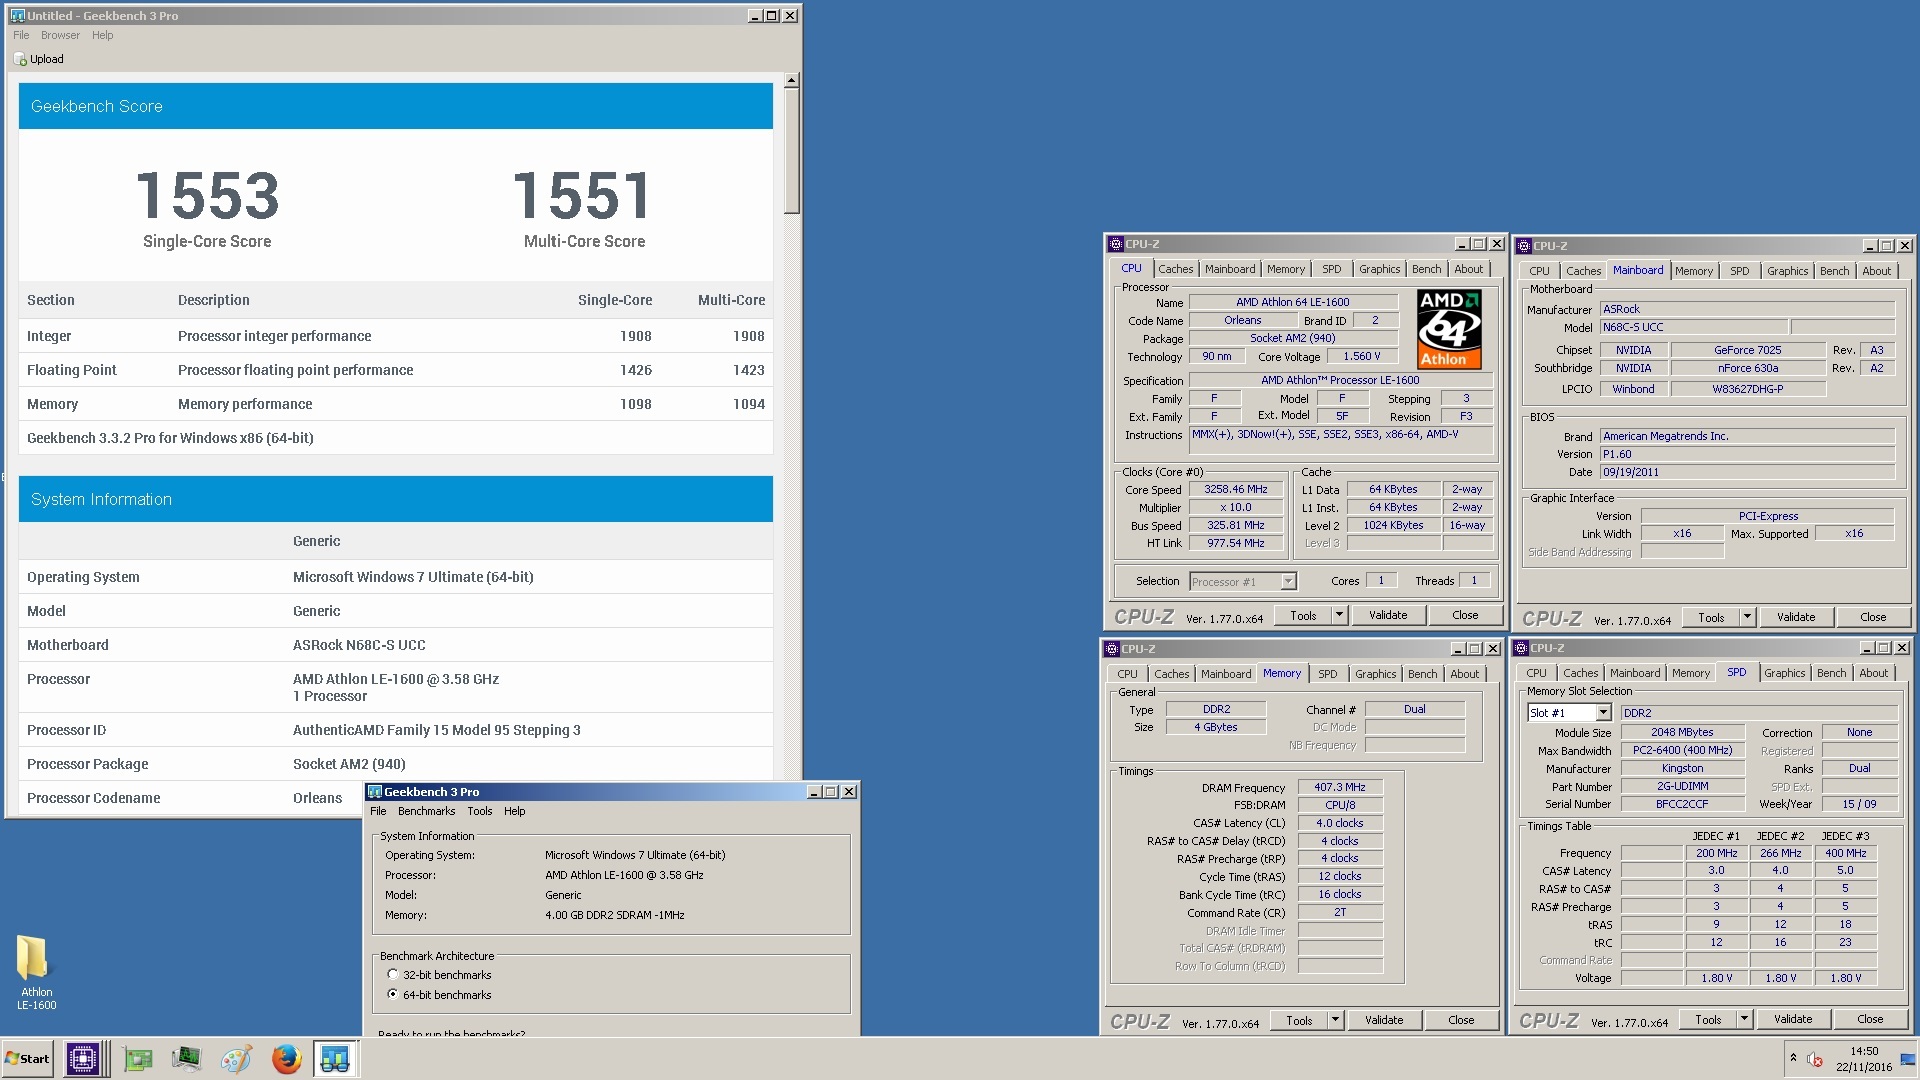Click the Single-Core Score 1553

tap(207, 196)
